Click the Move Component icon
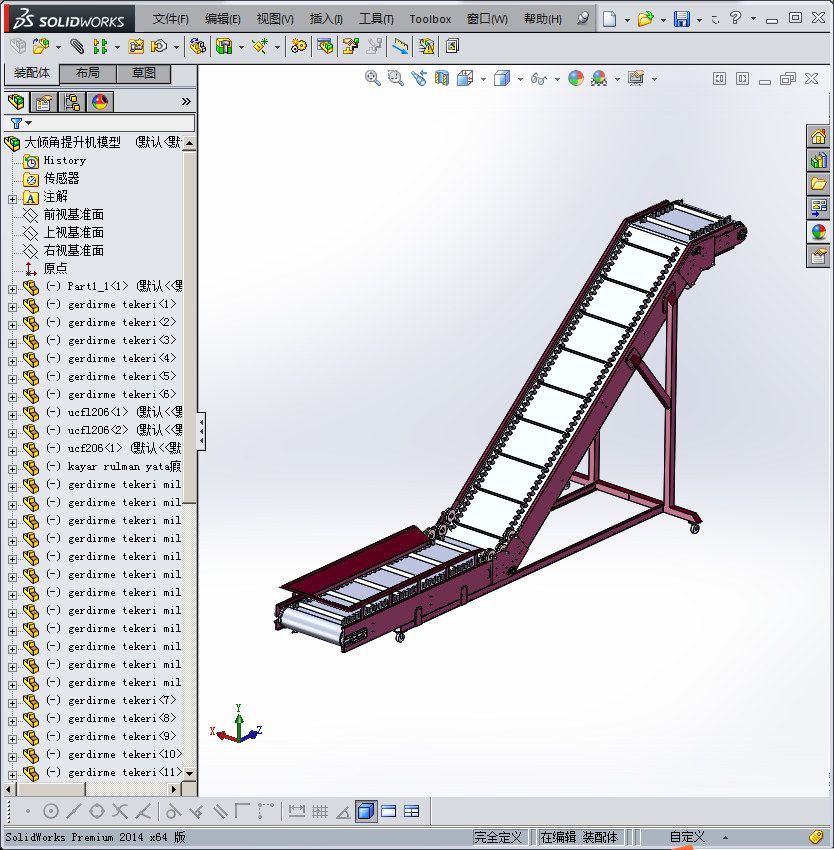The width and height of the screenshot is (834, 850). click(x=159, y=47)
